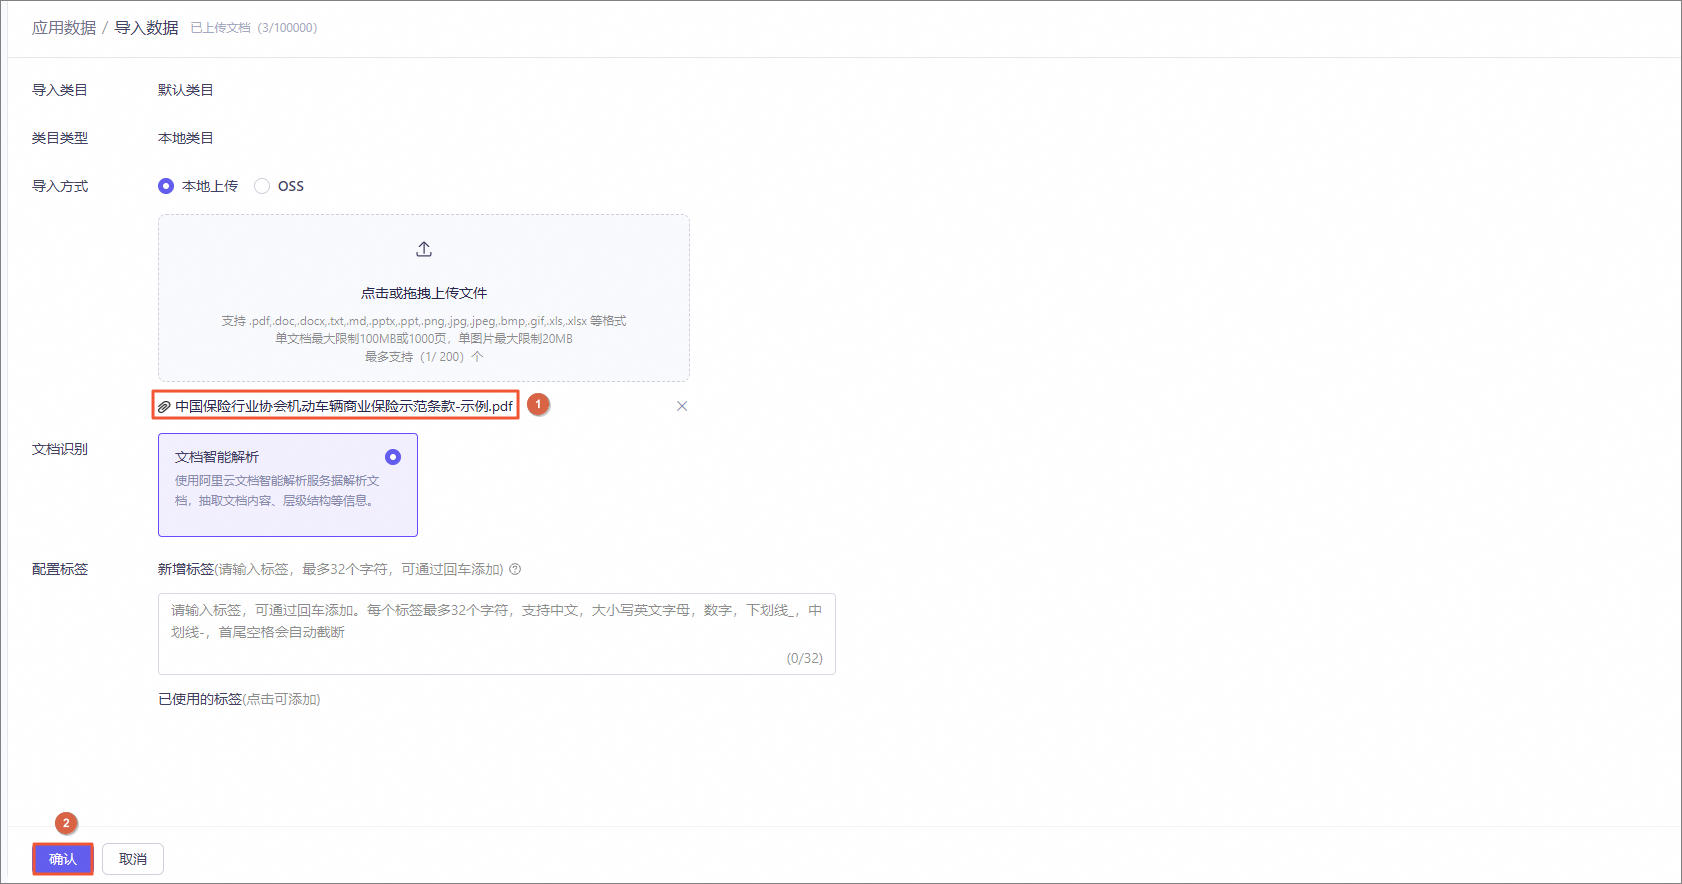Click the 已使用的标签 label
Viewport: 1682px width, 884px height.
(x=200, y=699)
